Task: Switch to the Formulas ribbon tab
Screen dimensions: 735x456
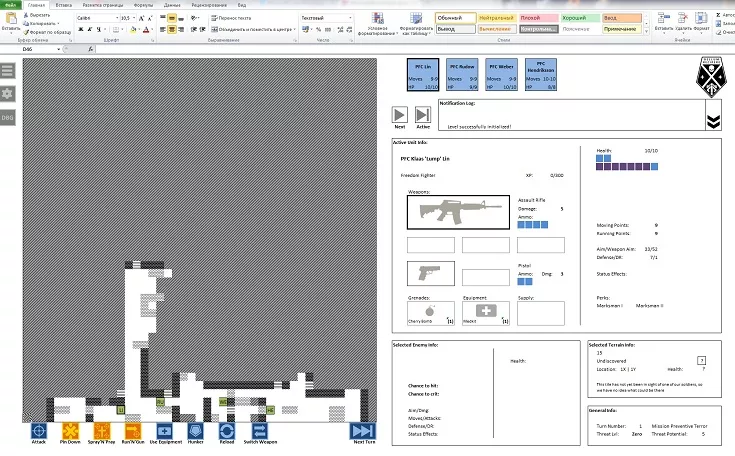Action: [144, 5]
